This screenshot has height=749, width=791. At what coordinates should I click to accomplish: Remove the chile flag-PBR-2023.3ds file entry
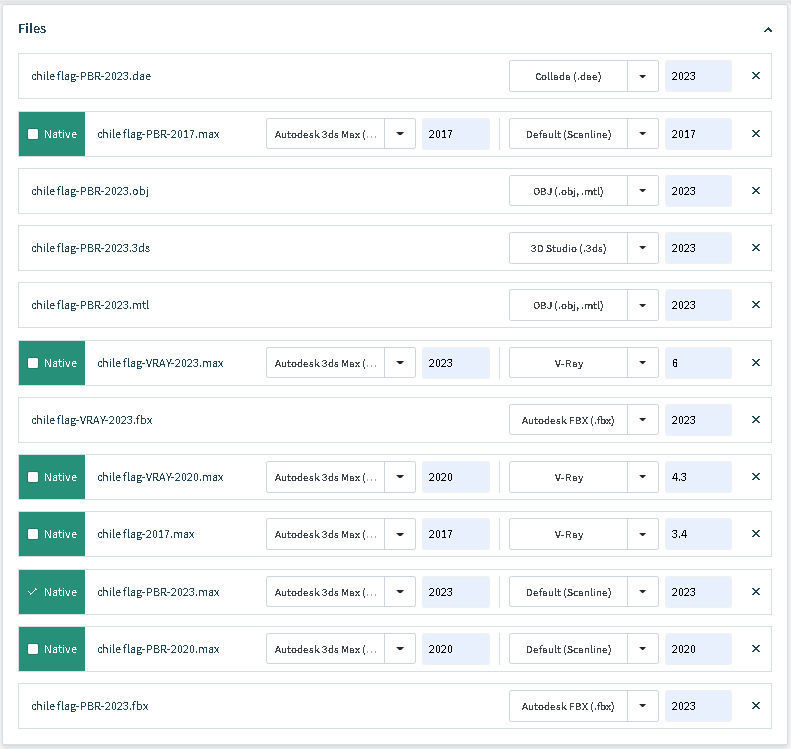point(755,248)
